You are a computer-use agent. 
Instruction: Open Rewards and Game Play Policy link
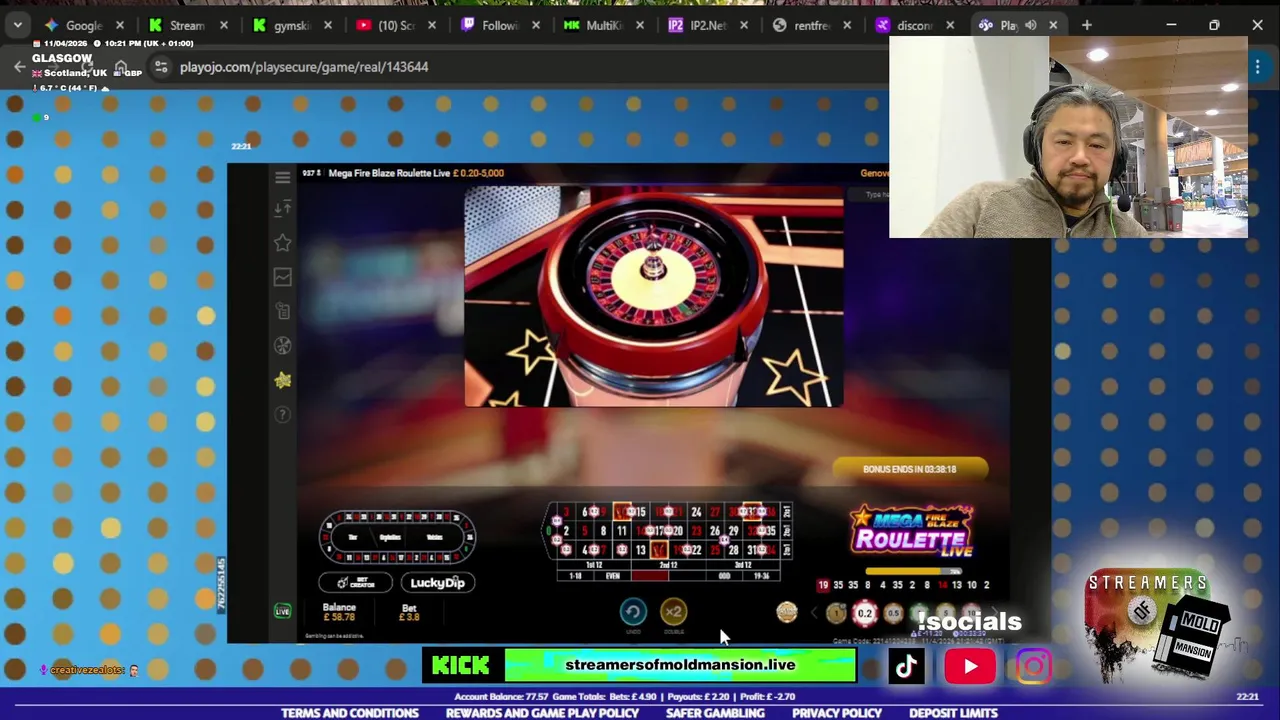point(542,713)
